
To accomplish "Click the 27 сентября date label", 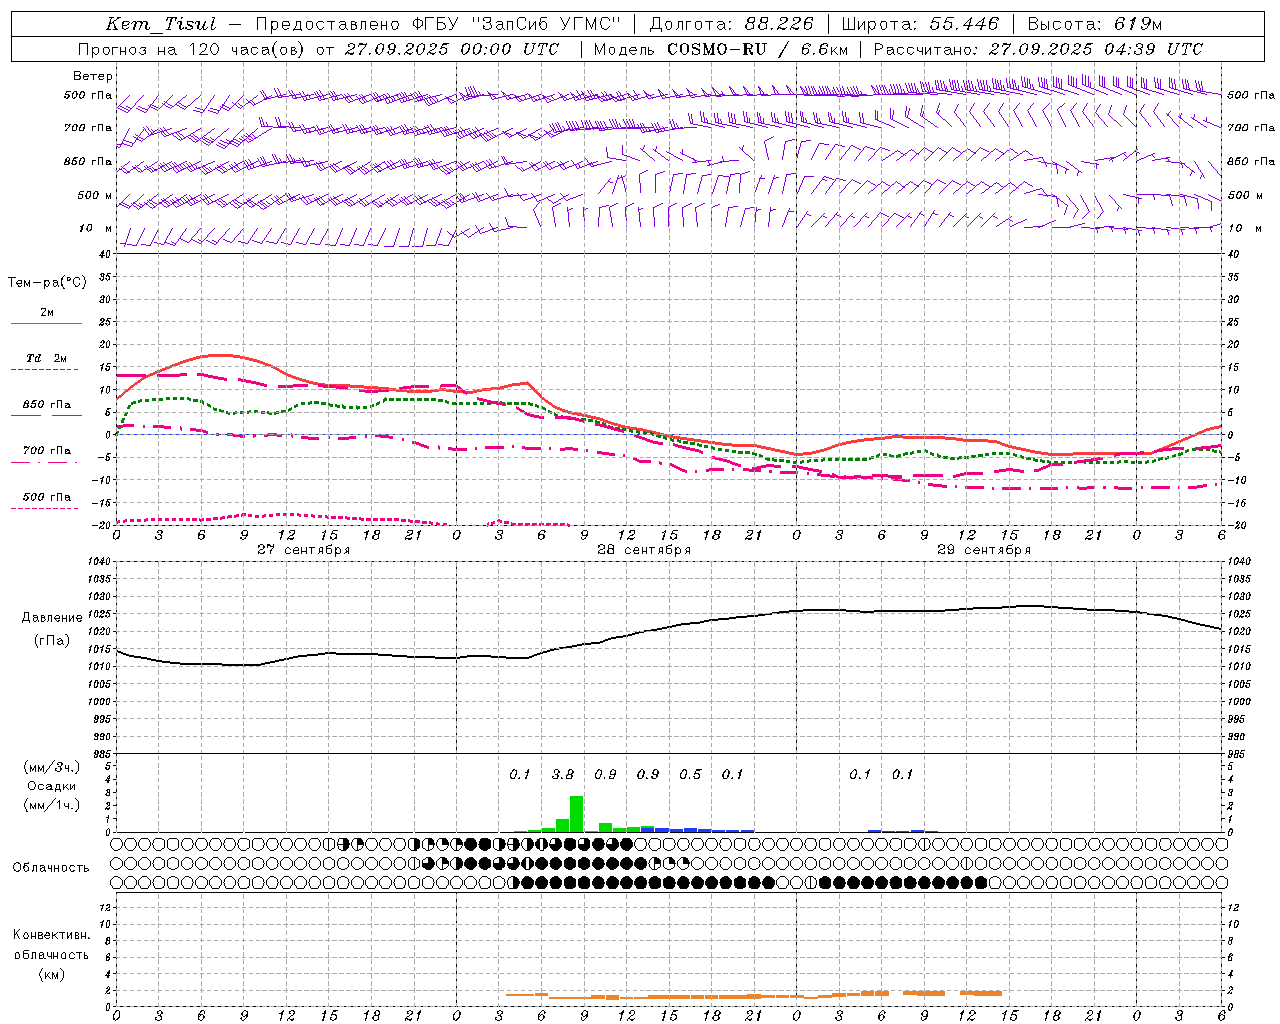I will click(303, 550).
